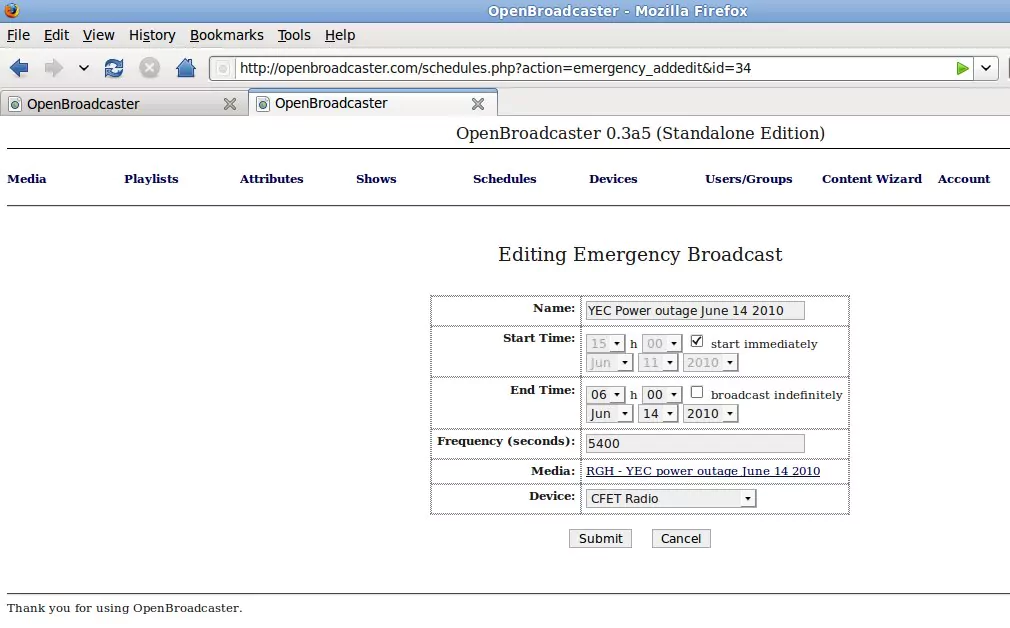The width and height of the screenshot is (1010, 628).
Task: Uncheck the start immediately checkbox
Action: coord(696,341)
